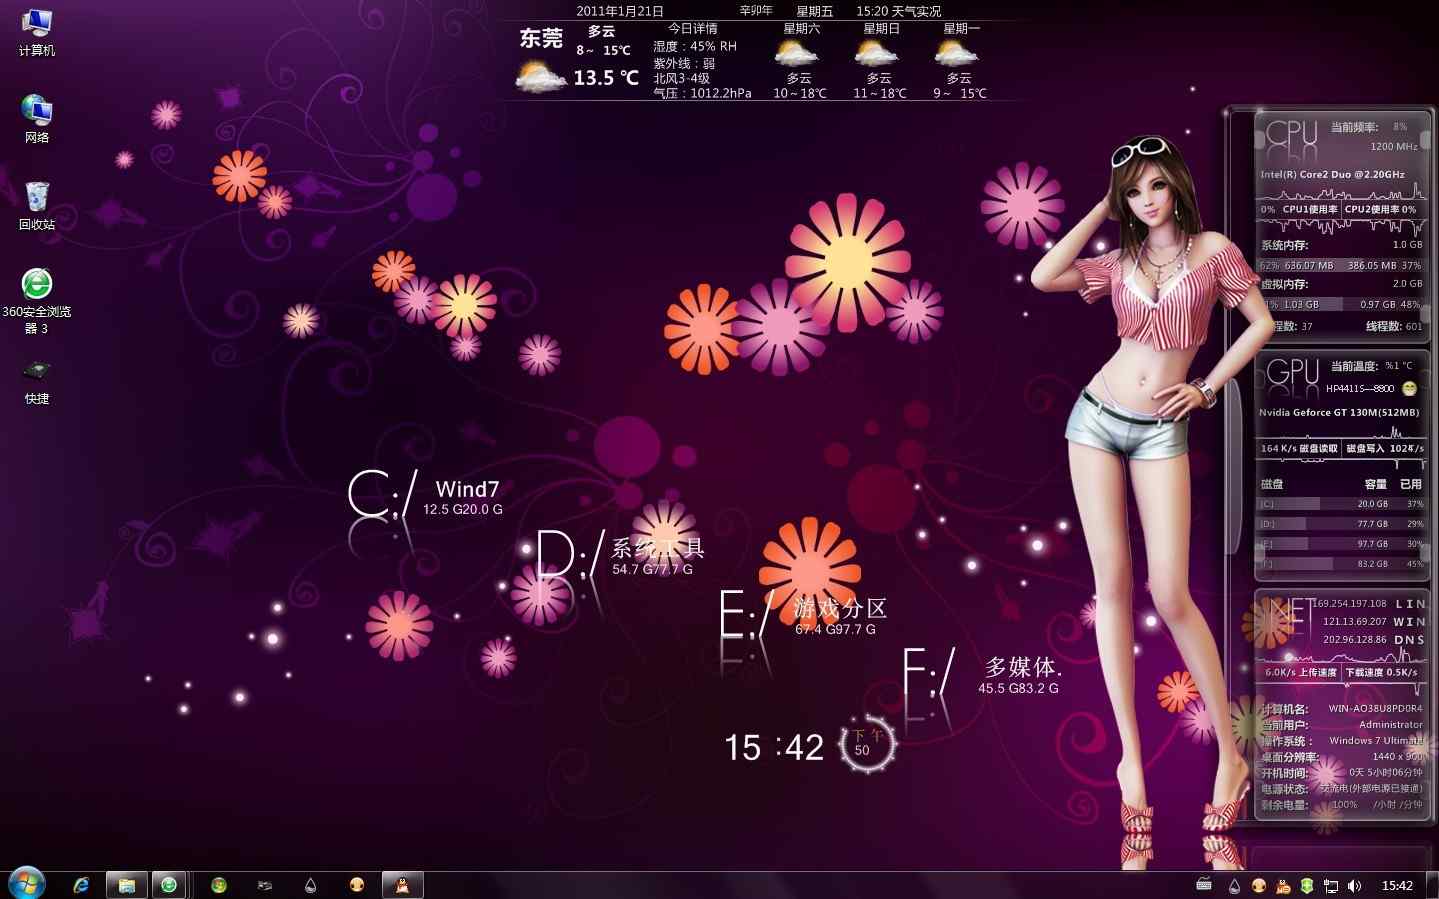Switch to the 360 browser taskbar button
Image resolution: width=1439 pixels, height=899 pixels.
169,885
